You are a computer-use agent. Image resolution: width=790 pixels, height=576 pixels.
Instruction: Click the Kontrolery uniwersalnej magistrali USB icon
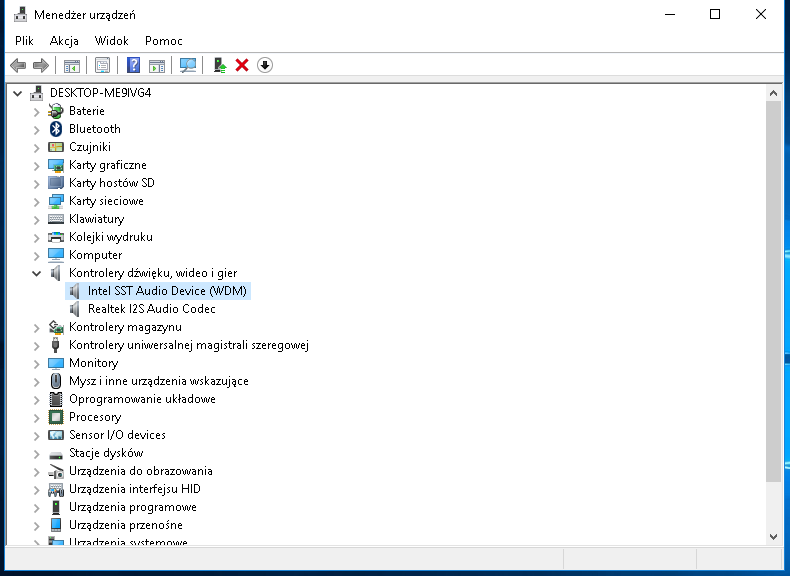(56, 345)
